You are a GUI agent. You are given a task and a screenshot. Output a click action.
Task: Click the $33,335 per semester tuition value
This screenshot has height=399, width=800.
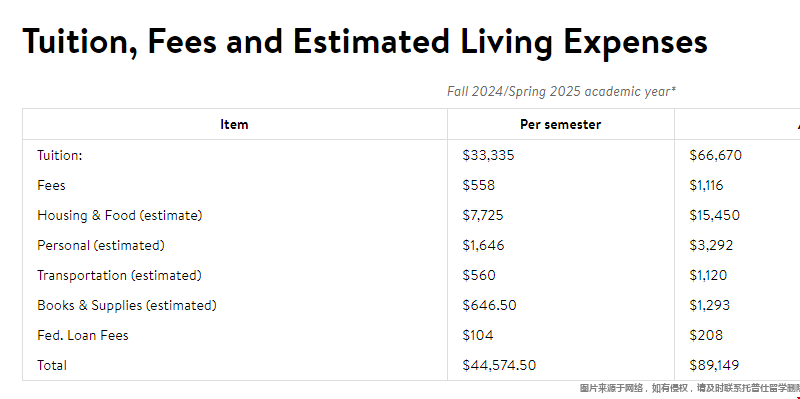coord(488,155)
